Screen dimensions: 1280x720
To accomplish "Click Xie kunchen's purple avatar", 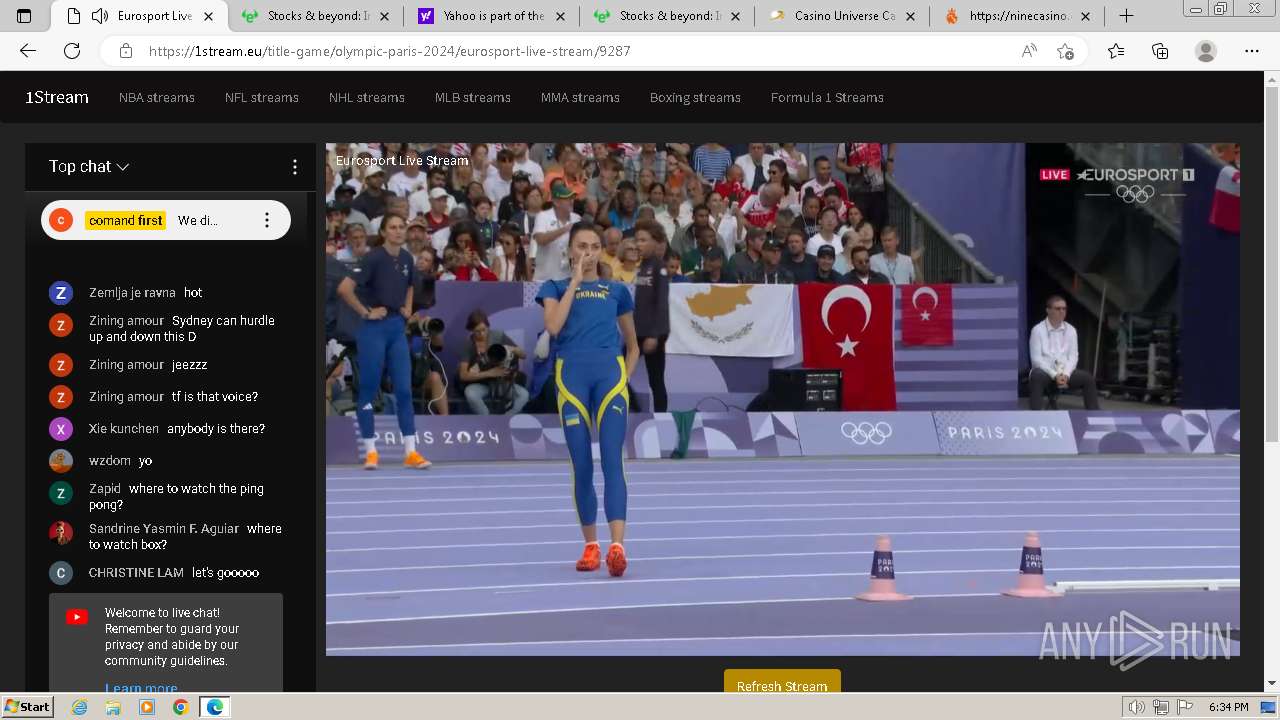I will pyautogui.click(x=61, y=429).
